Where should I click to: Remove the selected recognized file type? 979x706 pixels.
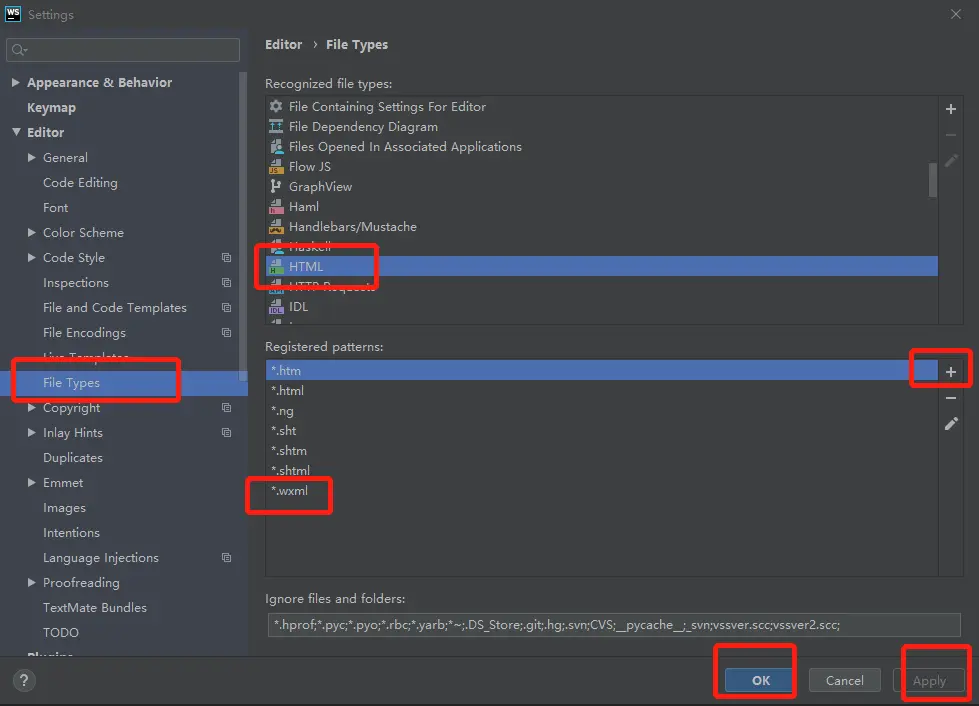(950, 135)
